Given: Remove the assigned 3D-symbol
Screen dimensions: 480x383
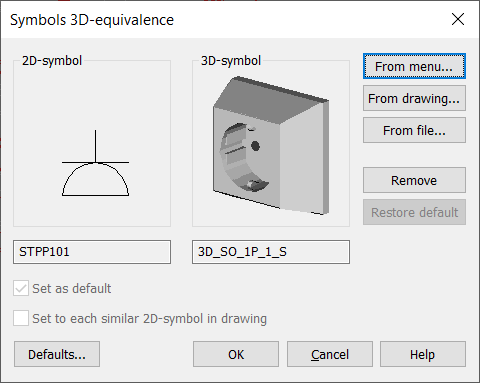Looking at the screenshot, I should [x=414, y=180].
